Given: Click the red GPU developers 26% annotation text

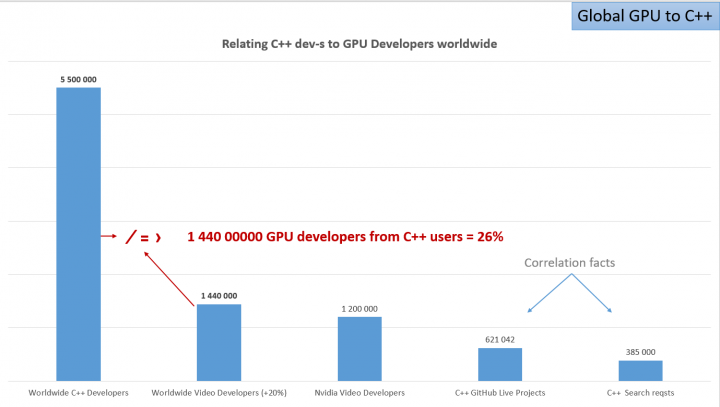Looking at the screenshot, I should [x=345, y=237].
